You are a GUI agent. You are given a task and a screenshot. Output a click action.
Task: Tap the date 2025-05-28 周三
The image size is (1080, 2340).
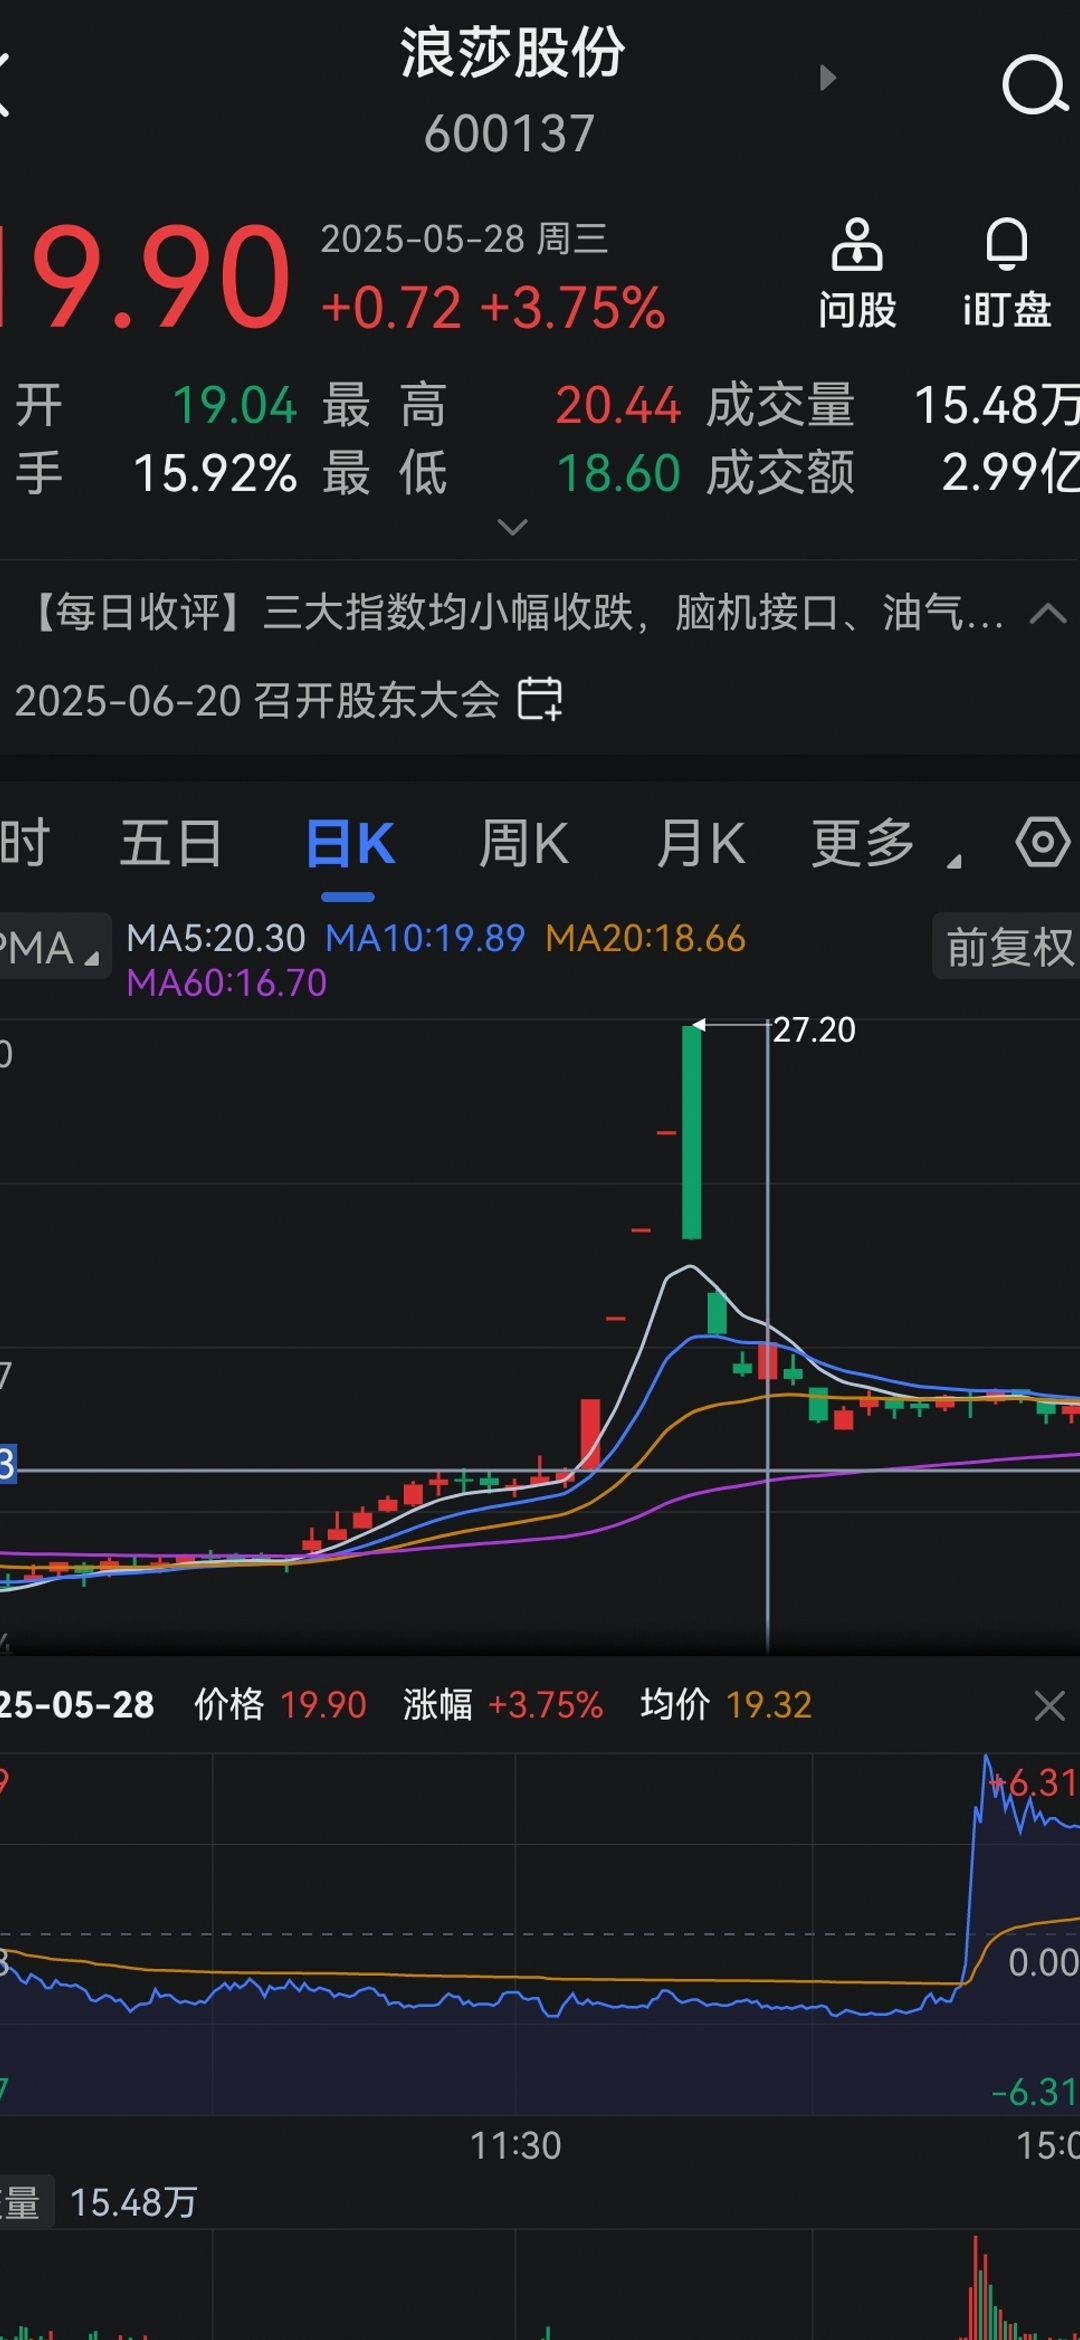pos(464,239)
